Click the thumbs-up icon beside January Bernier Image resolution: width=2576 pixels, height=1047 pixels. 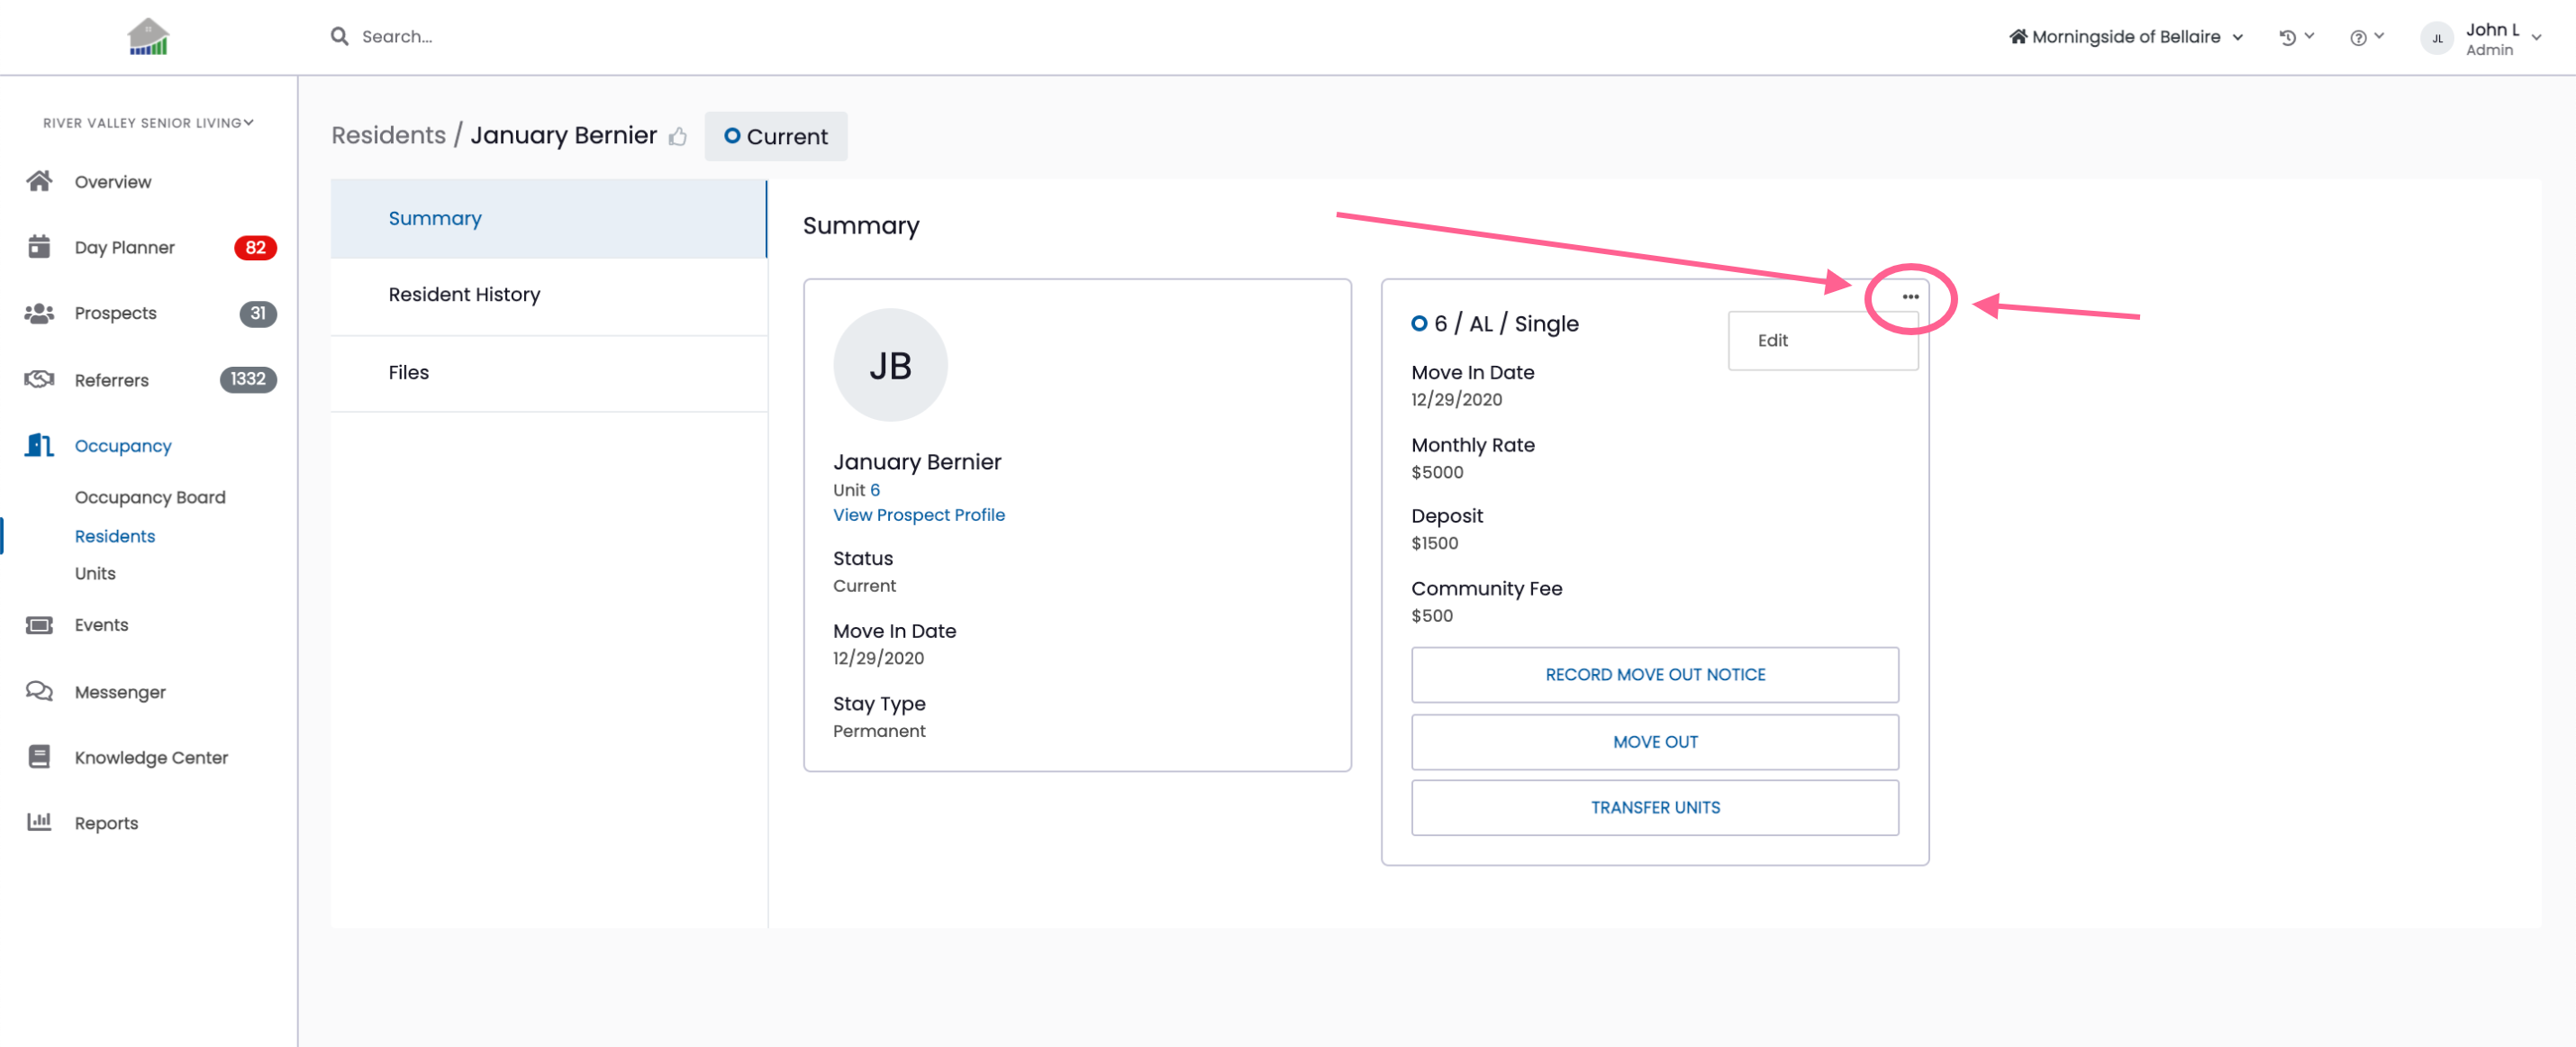click(678, 136)
